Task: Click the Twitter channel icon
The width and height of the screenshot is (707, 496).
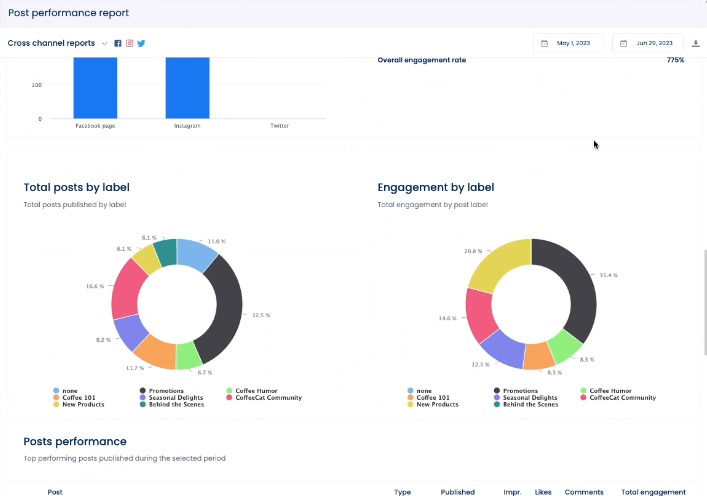Action: 142,44
